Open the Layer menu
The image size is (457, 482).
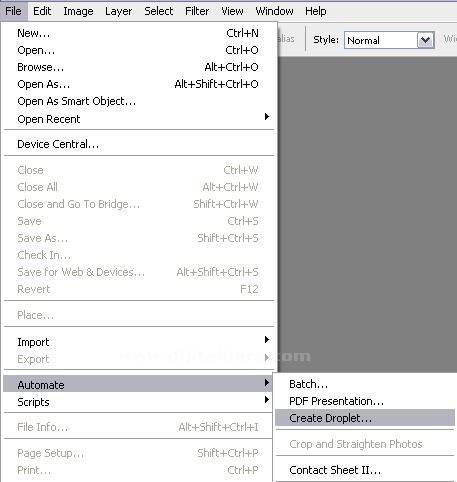[x=118, y=11]
